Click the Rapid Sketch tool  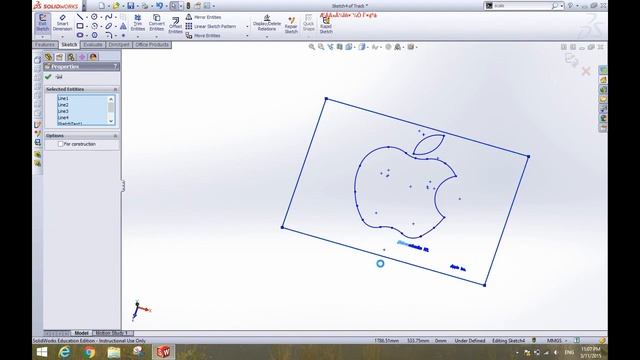326,25
